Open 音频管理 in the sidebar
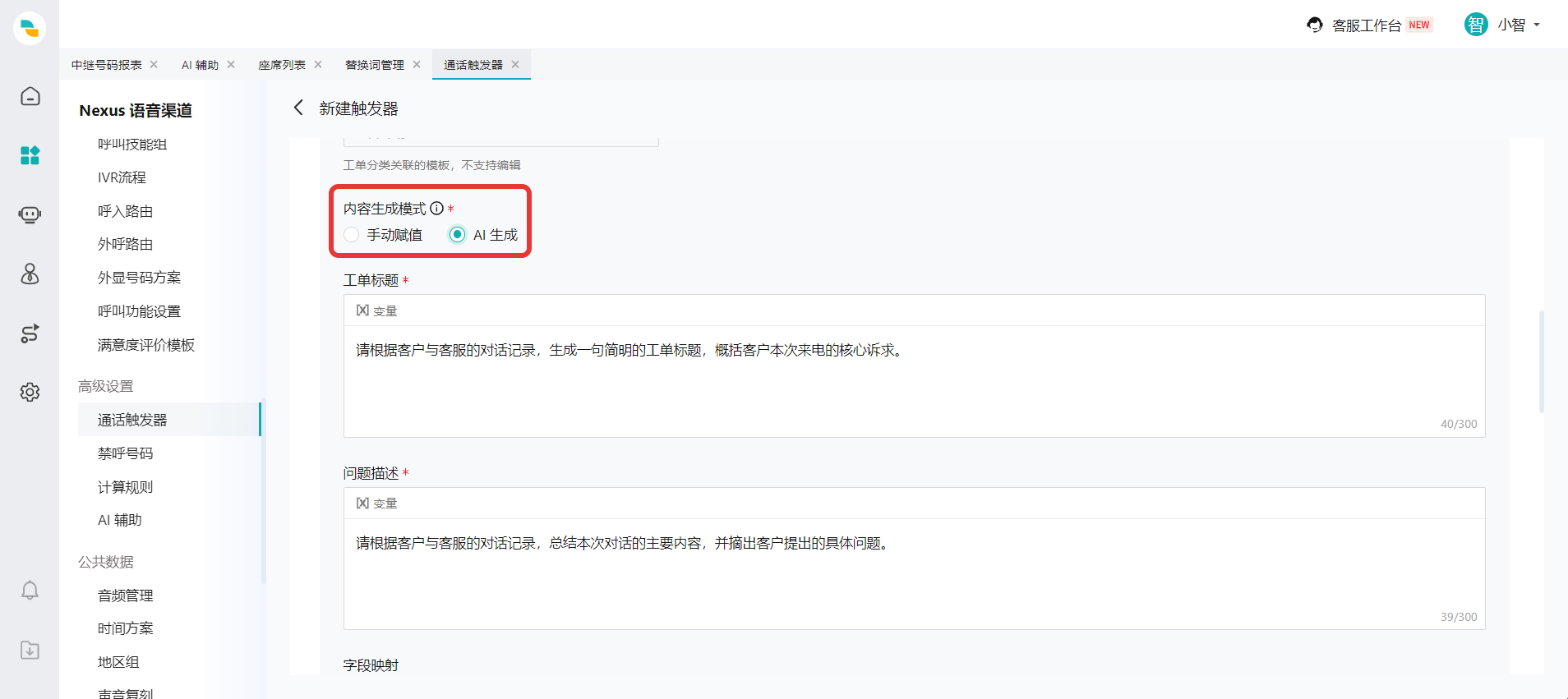1568x699 pixels. click(125, 595)
